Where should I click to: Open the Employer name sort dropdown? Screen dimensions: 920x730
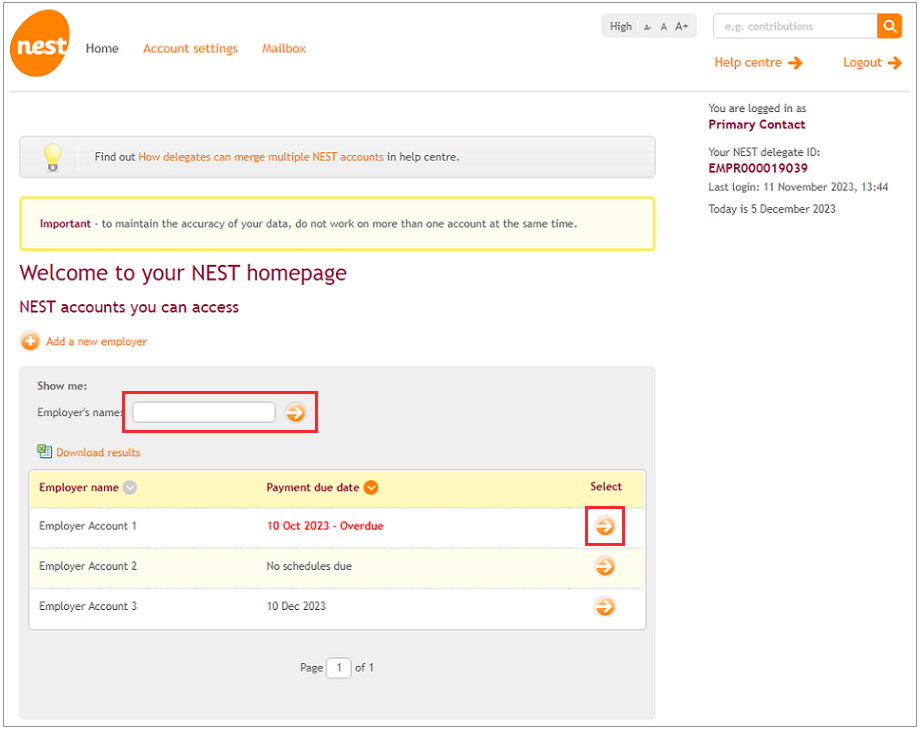tap(131, 487)
